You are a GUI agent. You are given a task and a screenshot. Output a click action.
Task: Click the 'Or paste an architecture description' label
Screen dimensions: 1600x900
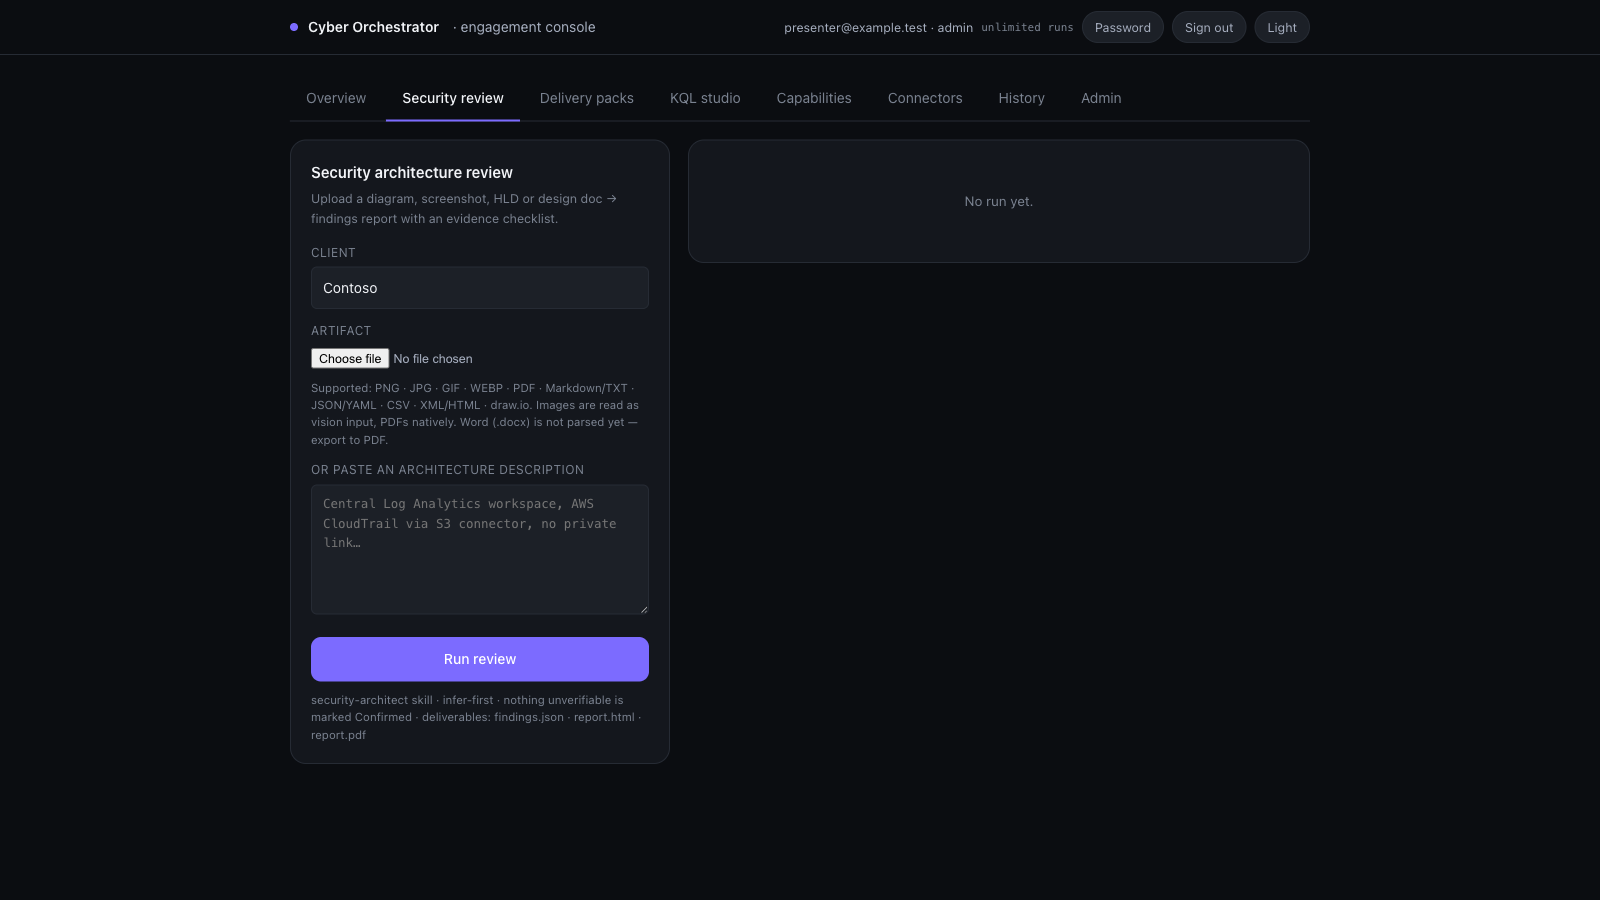tap(448, 470)
